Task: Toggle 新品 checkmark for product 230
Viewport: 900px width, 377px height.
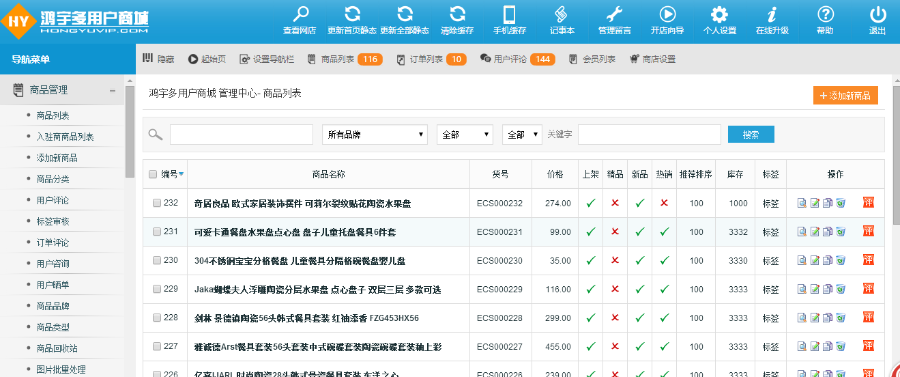Action: pos(640,261)
